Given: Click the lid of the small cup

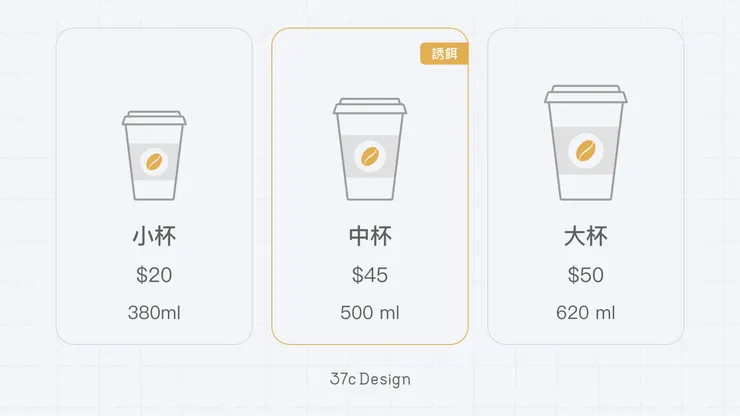Looking at the screenshot, I should point(154,118).
